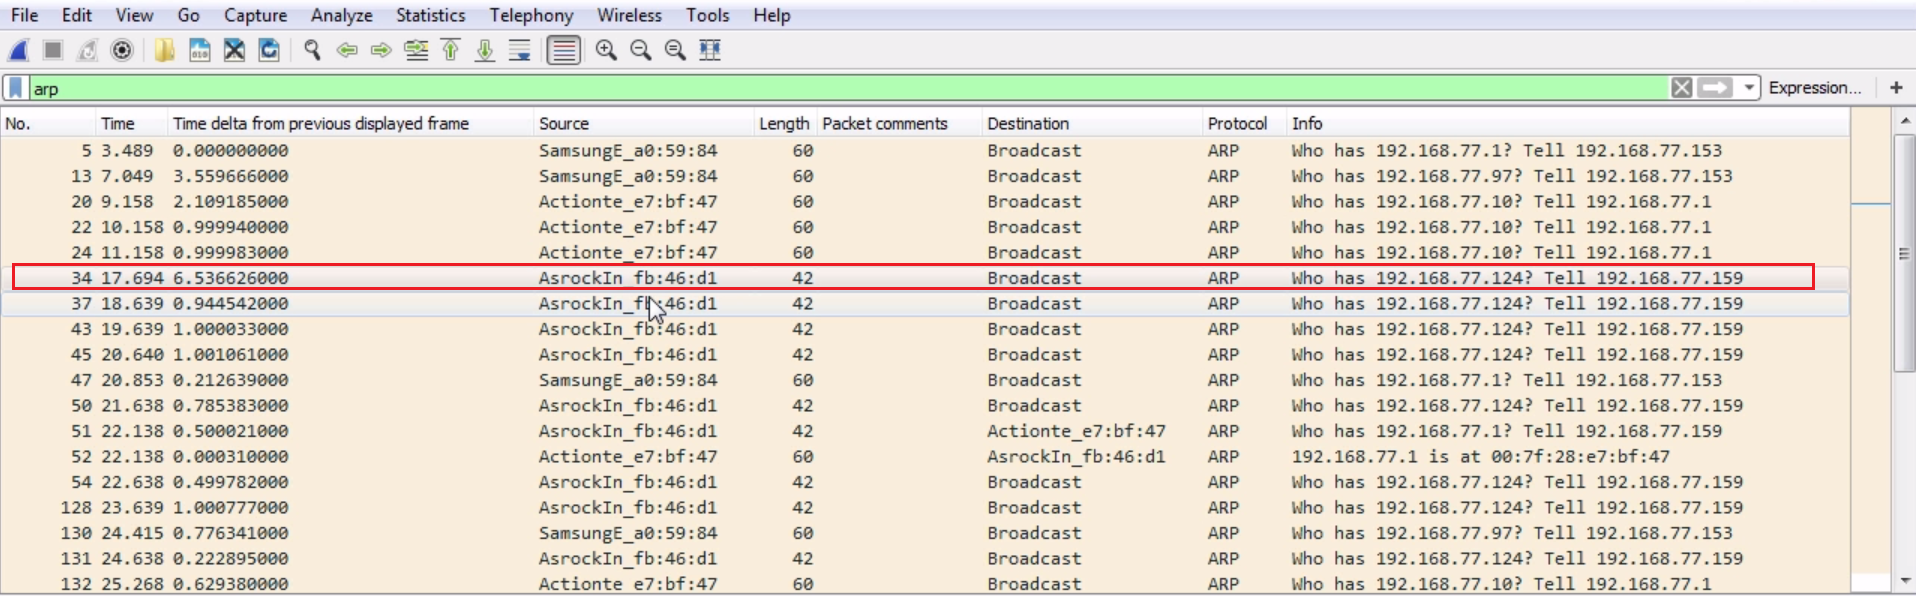Open the Capture menu
Viewport: 1916px width, 596px height.
coord(255,15)
